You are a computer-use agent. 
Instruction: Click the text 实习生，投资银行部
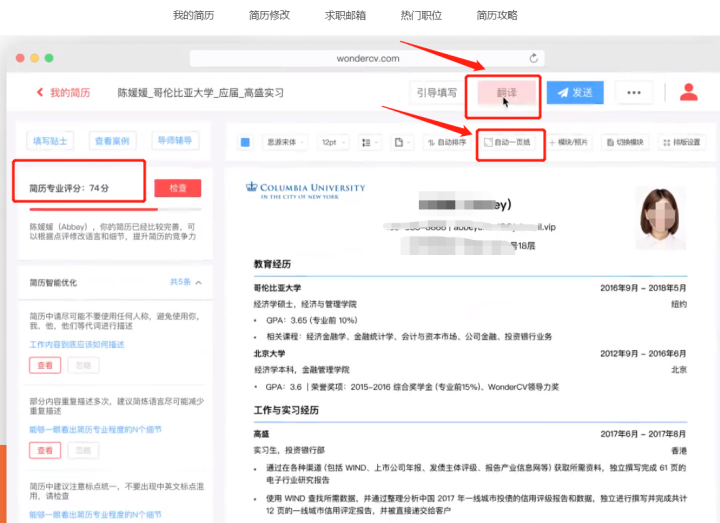(289, 450)
